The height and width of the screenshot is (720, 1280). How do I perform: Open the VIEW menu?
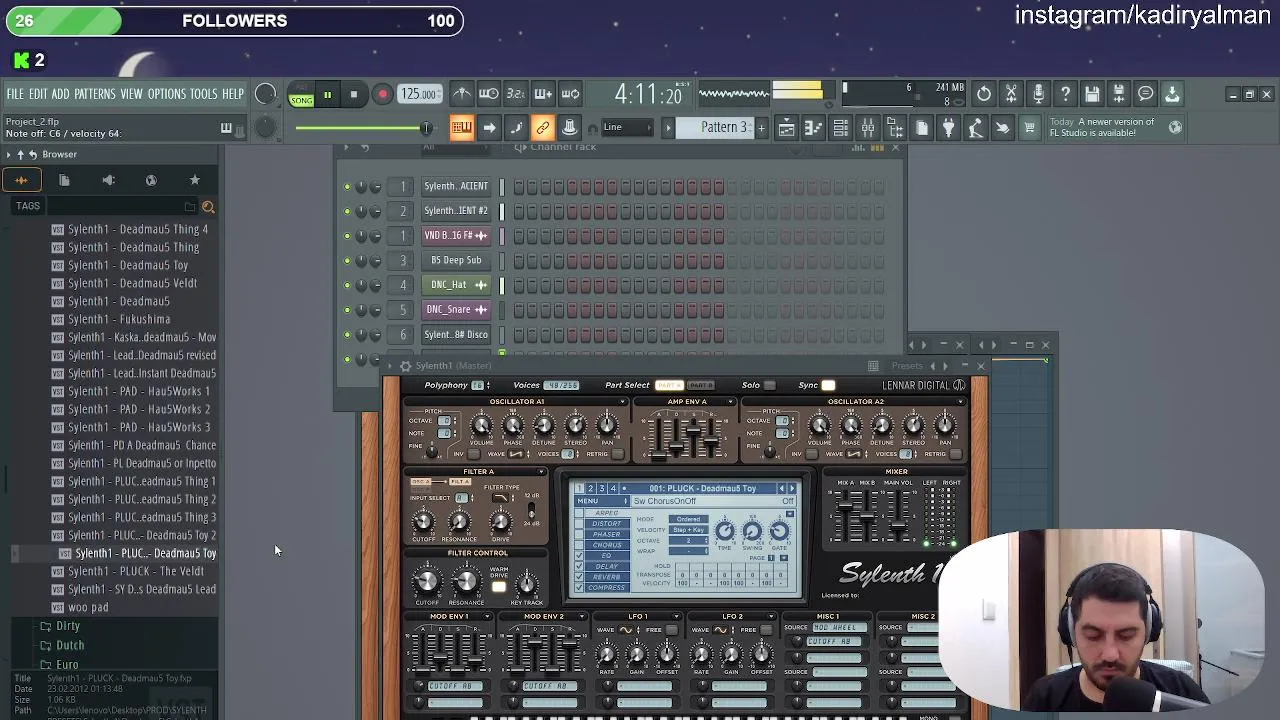pyautogui.click(x=132, y=94)
